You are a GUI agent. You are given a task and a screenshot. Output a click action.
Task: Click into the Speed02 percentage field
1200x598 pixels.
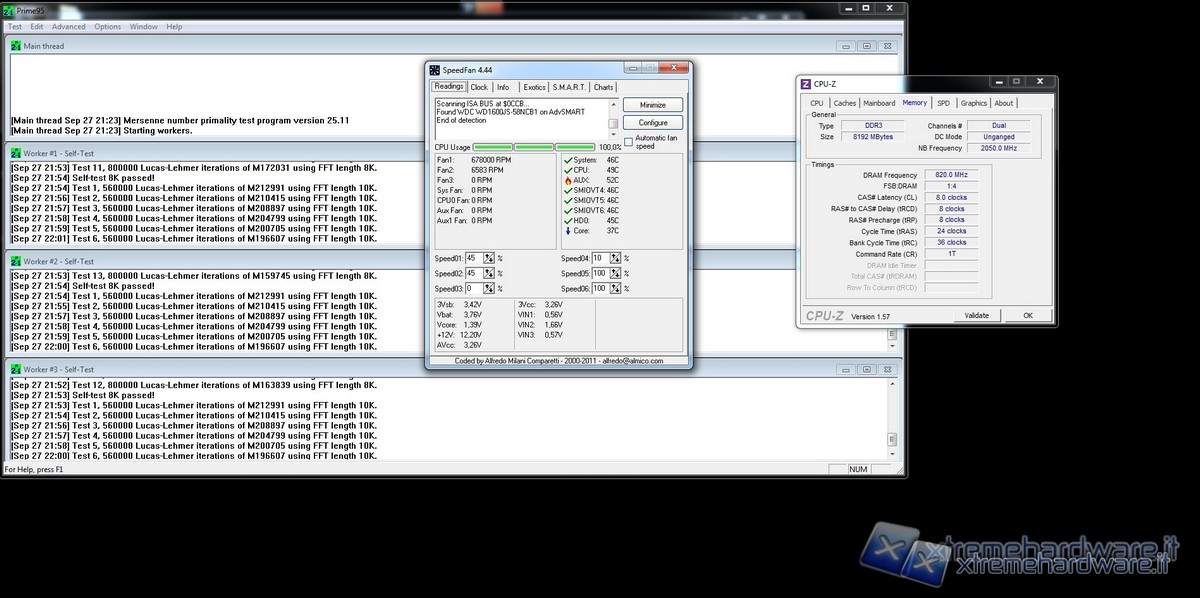click(474, 273)
